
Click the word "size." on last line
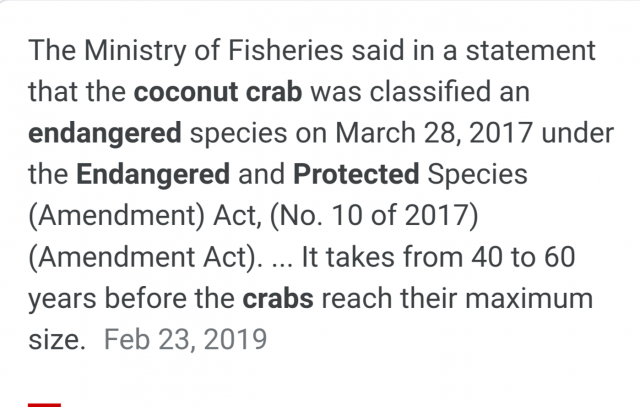pyautogui.click(x=54, y=339)
